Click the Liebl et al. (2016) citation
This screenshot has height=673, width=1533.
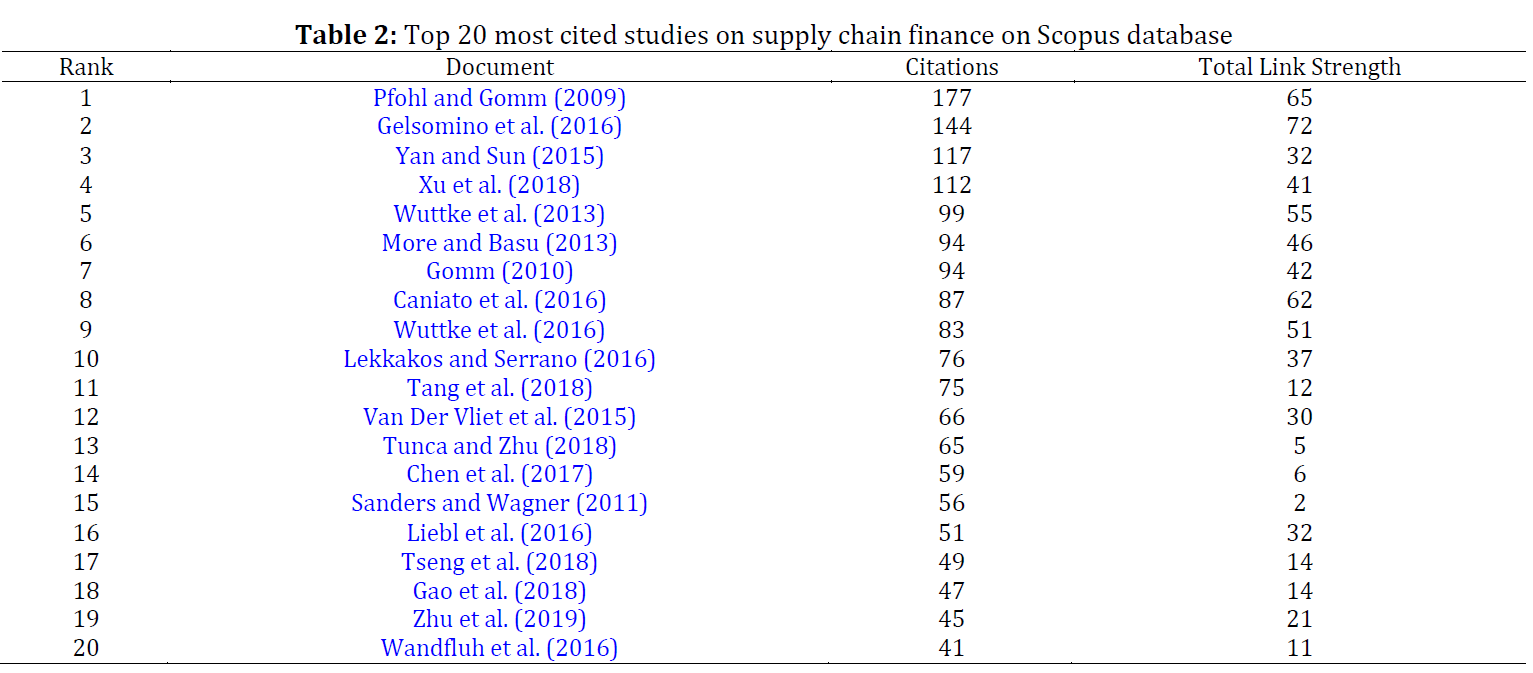pyautogui.click(x=499, y=533)
